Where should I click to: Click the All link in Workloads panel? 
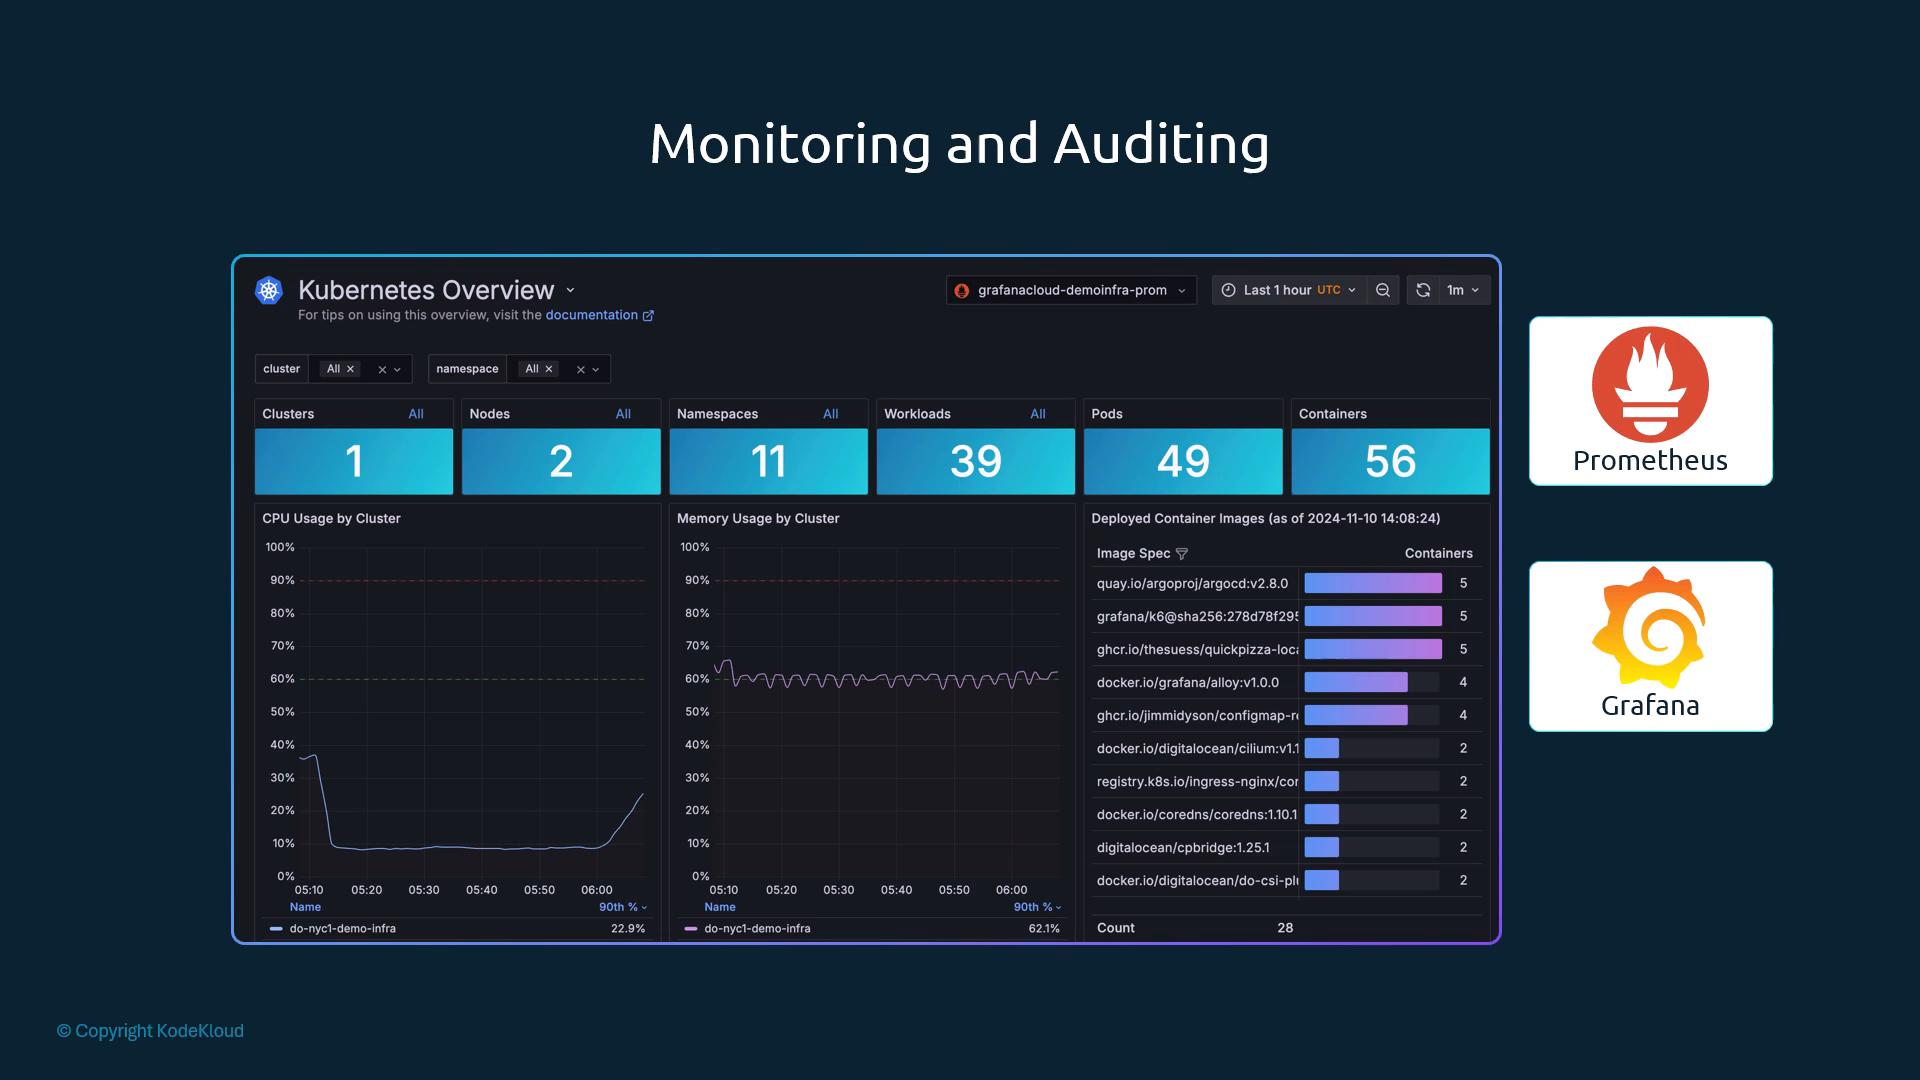point(1038,414)
